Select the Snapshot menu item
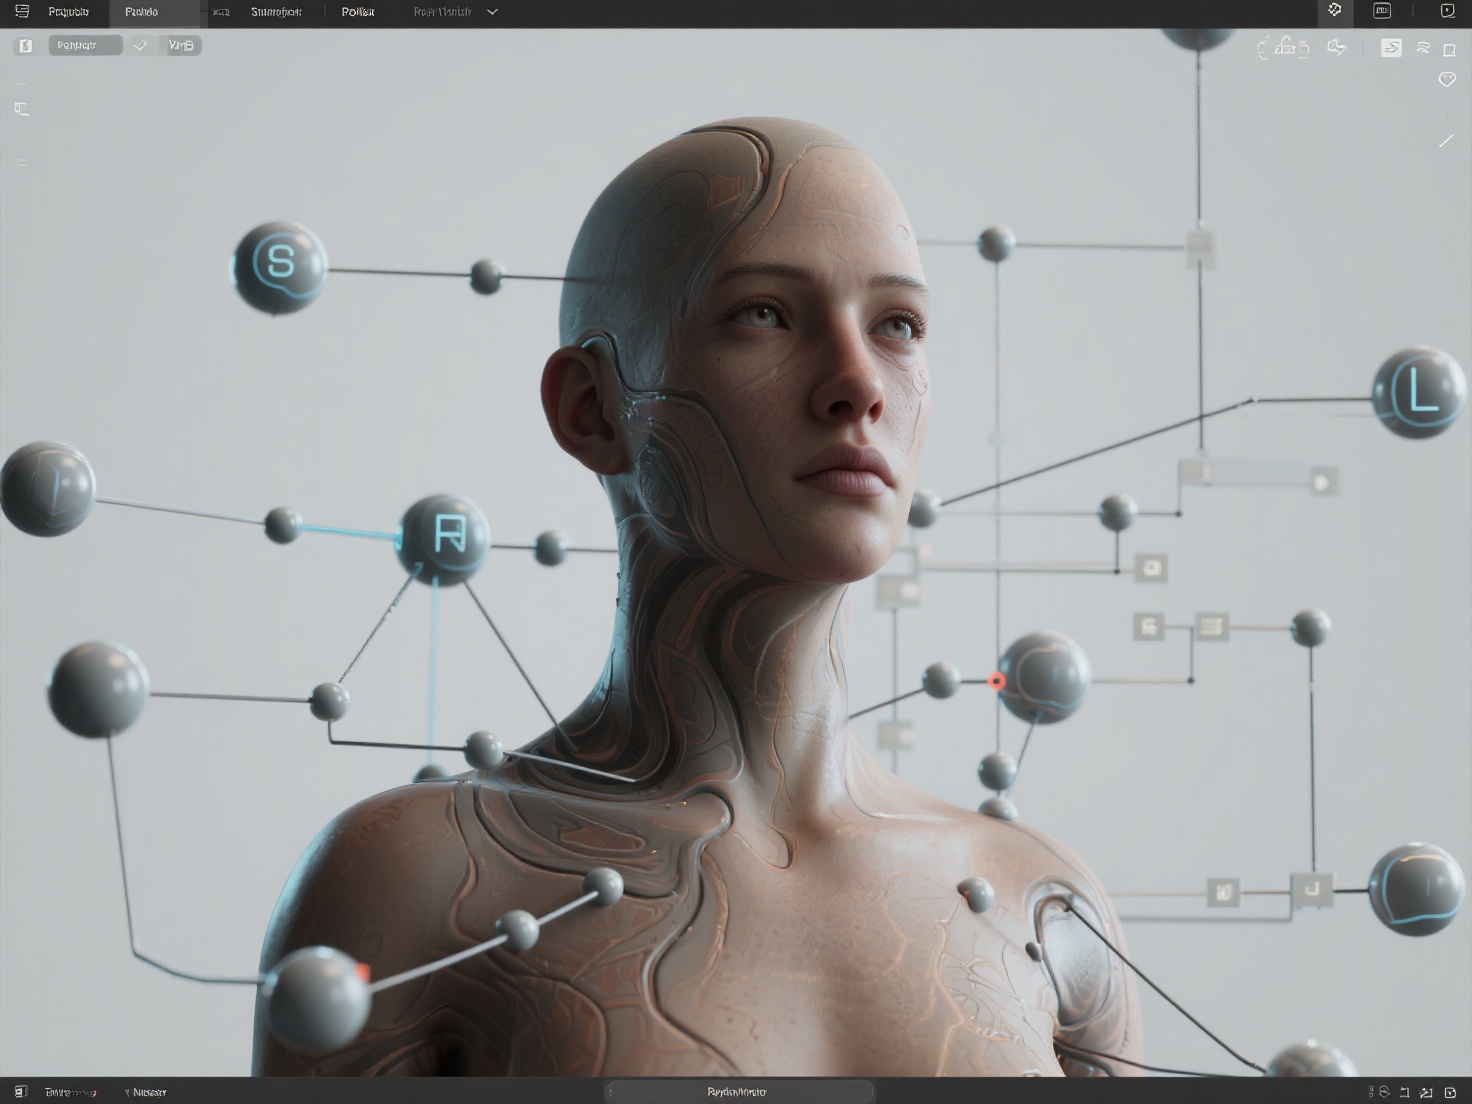Image resolution: width=1472 pixels, height=1104 pixels. coord(277,12)
